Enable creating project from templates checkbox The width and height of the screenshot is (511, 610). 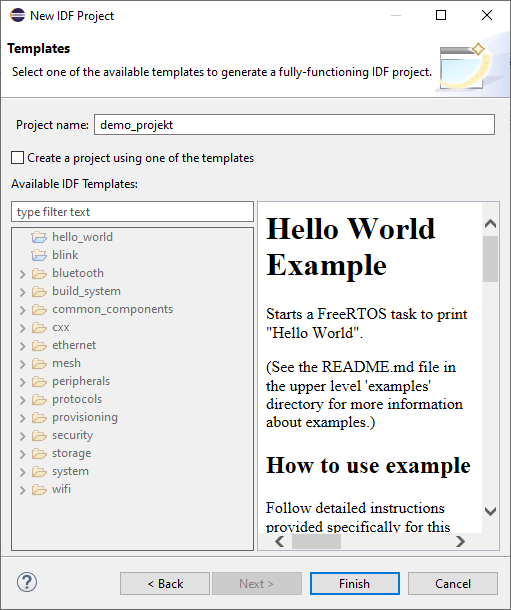18,158
